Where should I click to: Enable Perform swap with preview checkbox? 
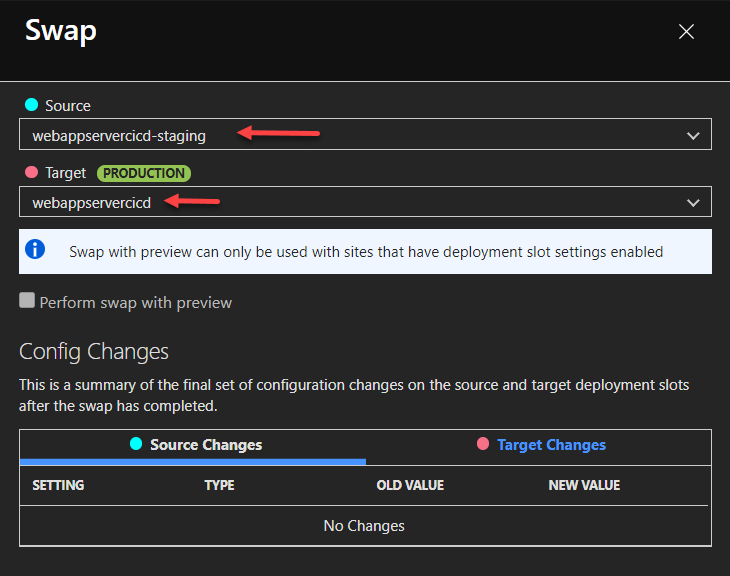coord(27,301)
